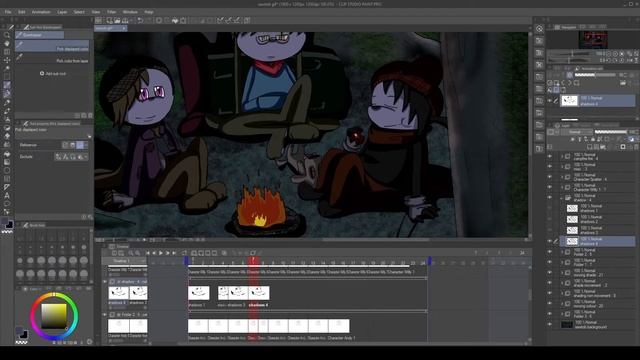Screen dimensions: 640x360
Task: Hide the bottom background layer
Action: click(550, 324)
